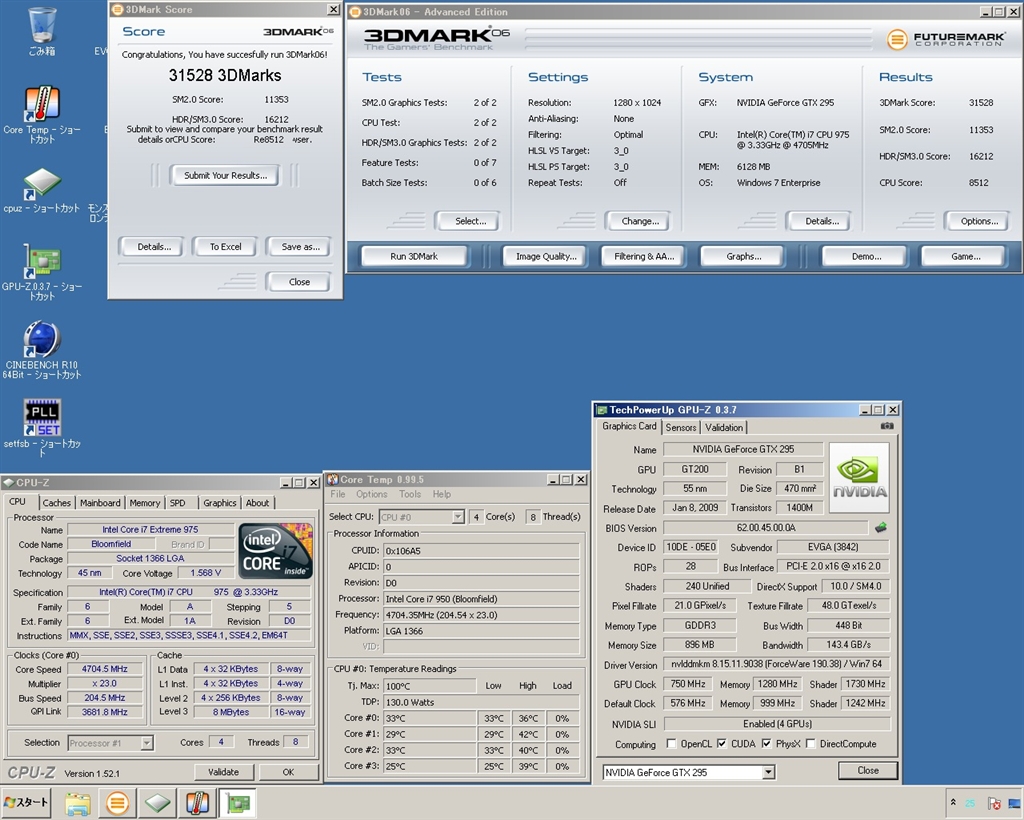Open Windows Explorer from the taskbar
Screen dimensions: 1024x820
click(78, 803)
